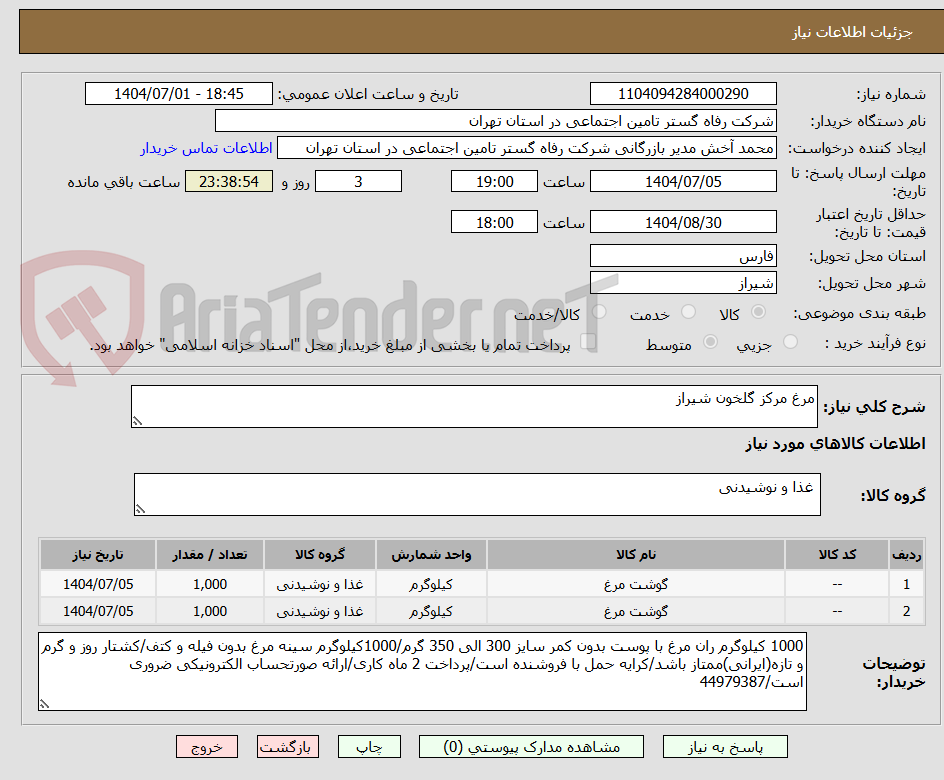Click the خروج exit button
This screenshot has height=780, width=944.
(x=206, y=747)
